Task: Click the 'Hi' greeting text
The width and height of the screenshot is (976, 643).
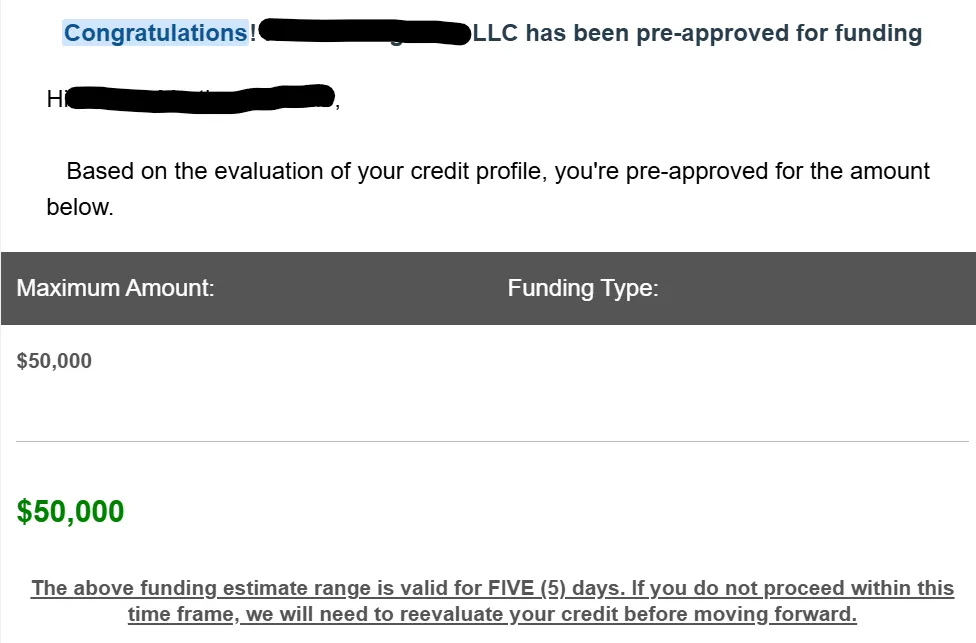Action: click(55, 99)
